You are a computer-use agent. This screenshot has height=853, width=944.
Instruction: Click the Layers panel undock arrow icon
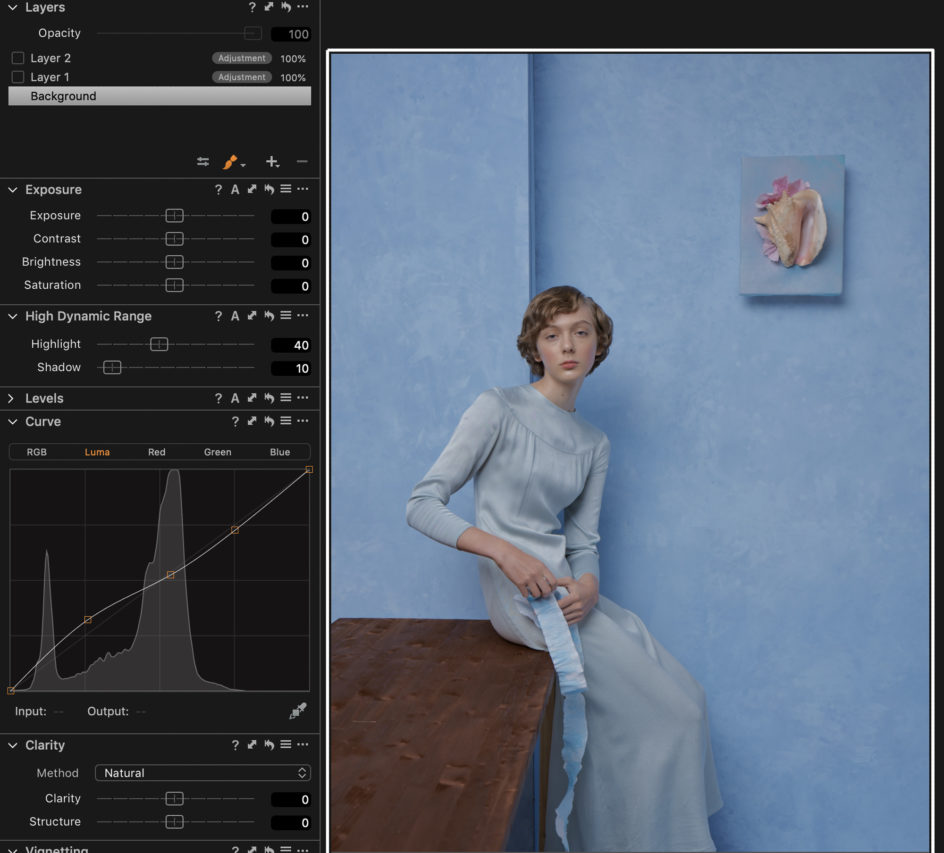coord(269,7)
